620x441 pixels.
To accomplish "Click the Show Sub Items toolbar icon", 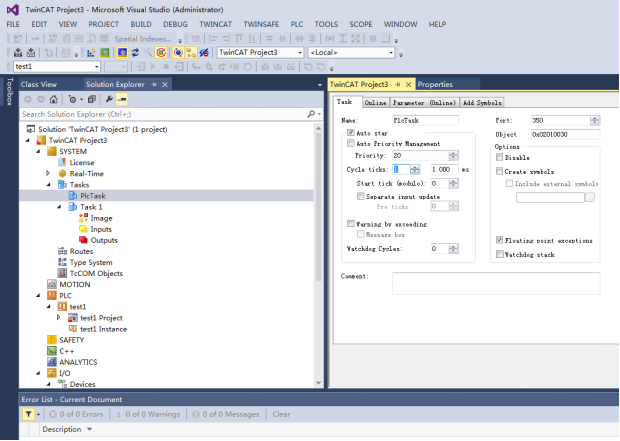I will click(191, 53).
